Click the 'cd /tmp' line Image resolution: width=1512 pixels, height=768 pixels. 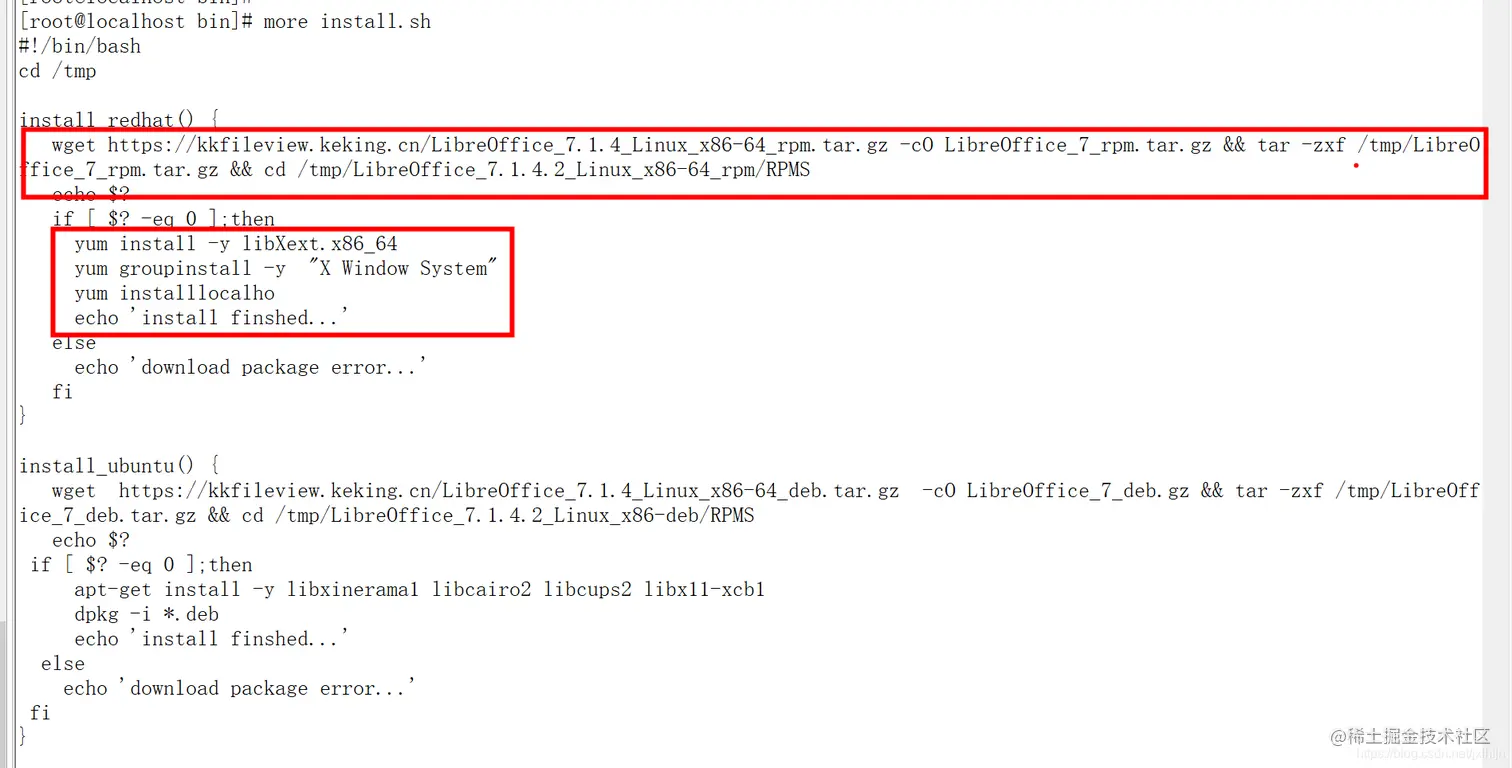57,71
